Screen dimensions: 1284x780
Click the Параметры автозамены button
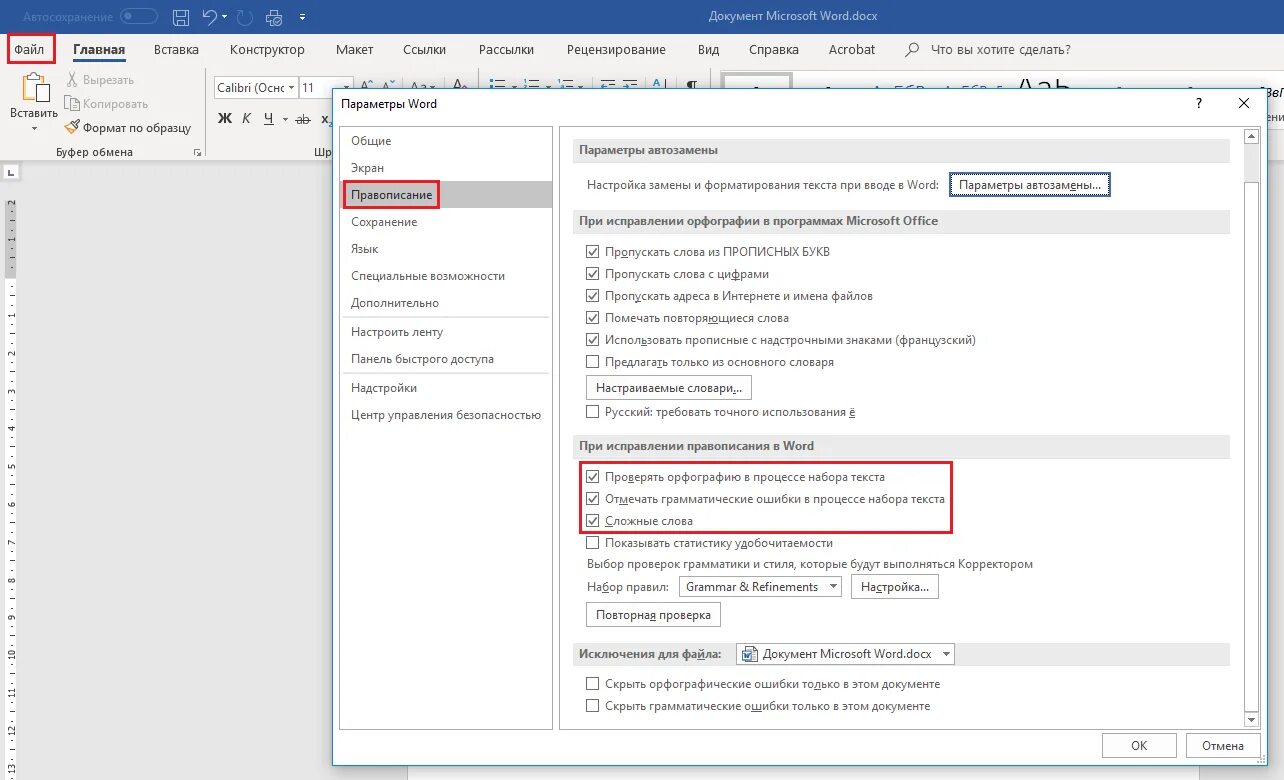pyautogui.click(x=1029, y=185)
